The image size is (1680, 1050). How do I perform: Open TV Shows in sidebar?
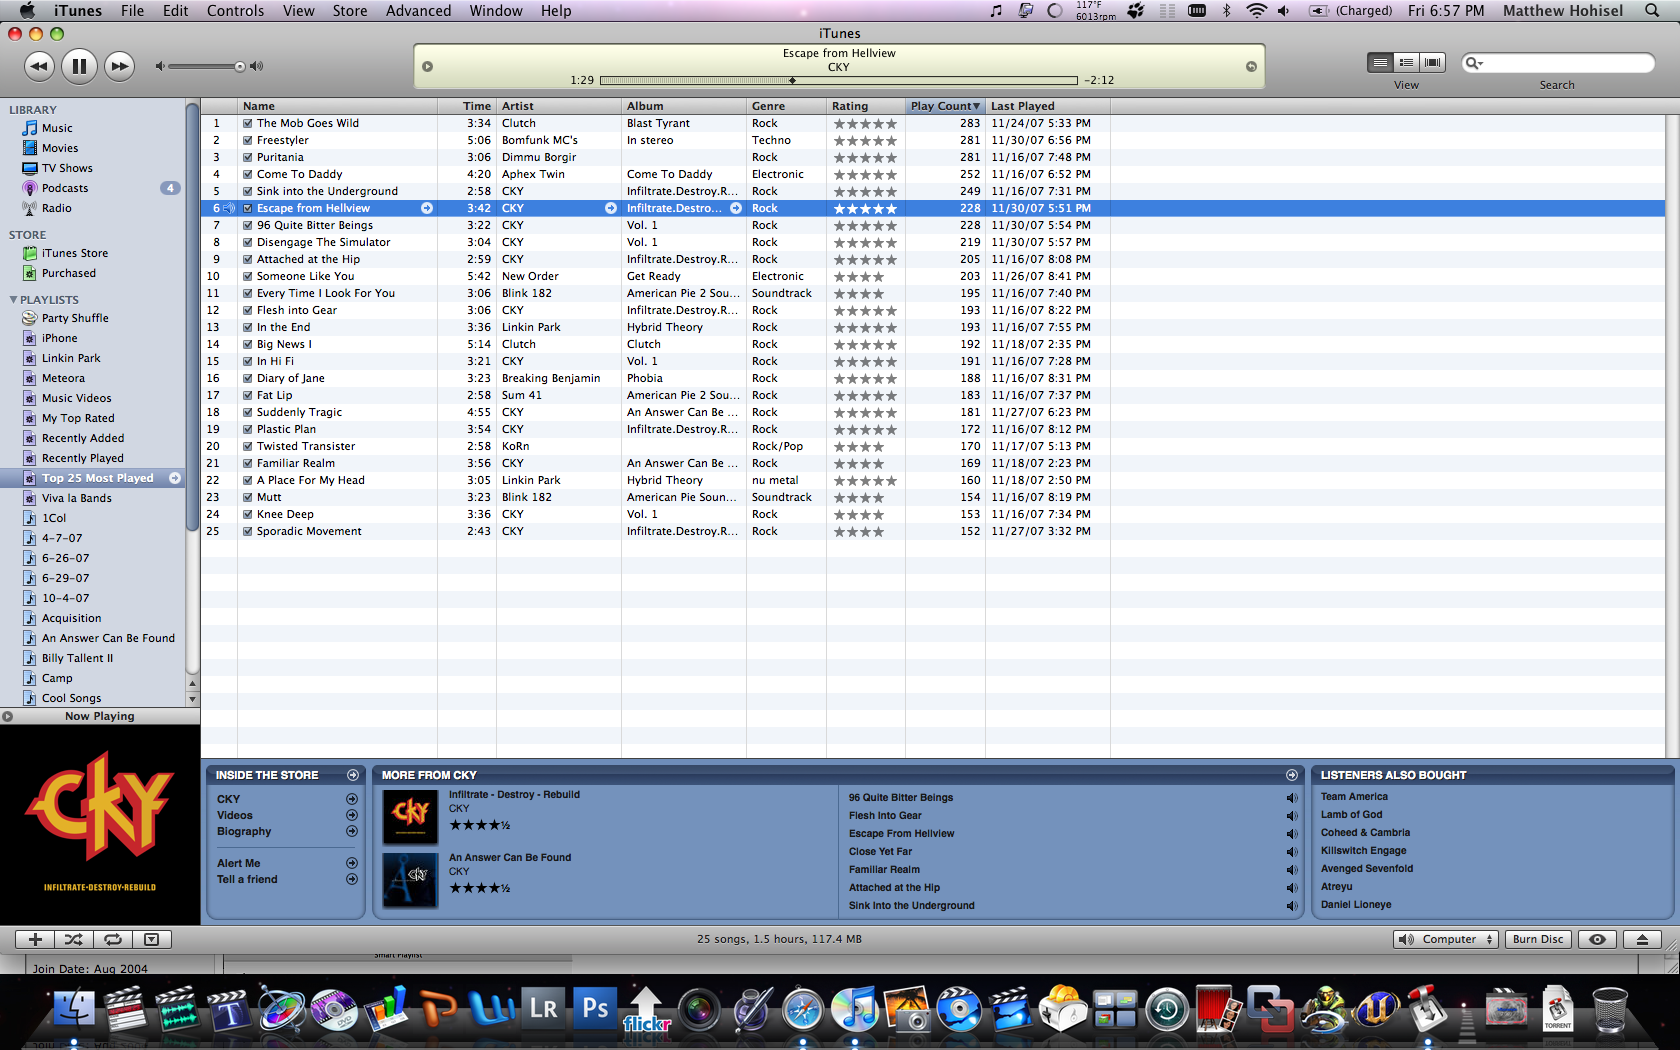[x=67, y=168]
